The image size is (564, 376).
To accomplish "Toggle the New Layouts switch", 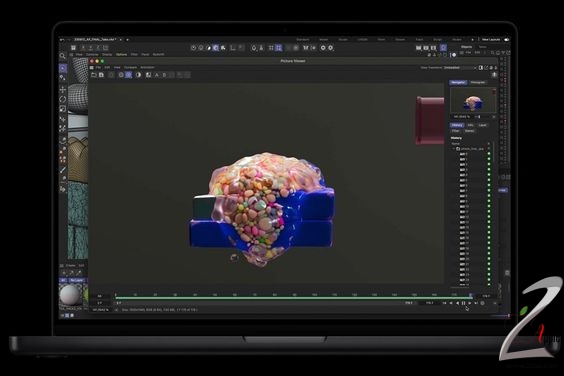I will pyautogui.click(x=506, y=40).
